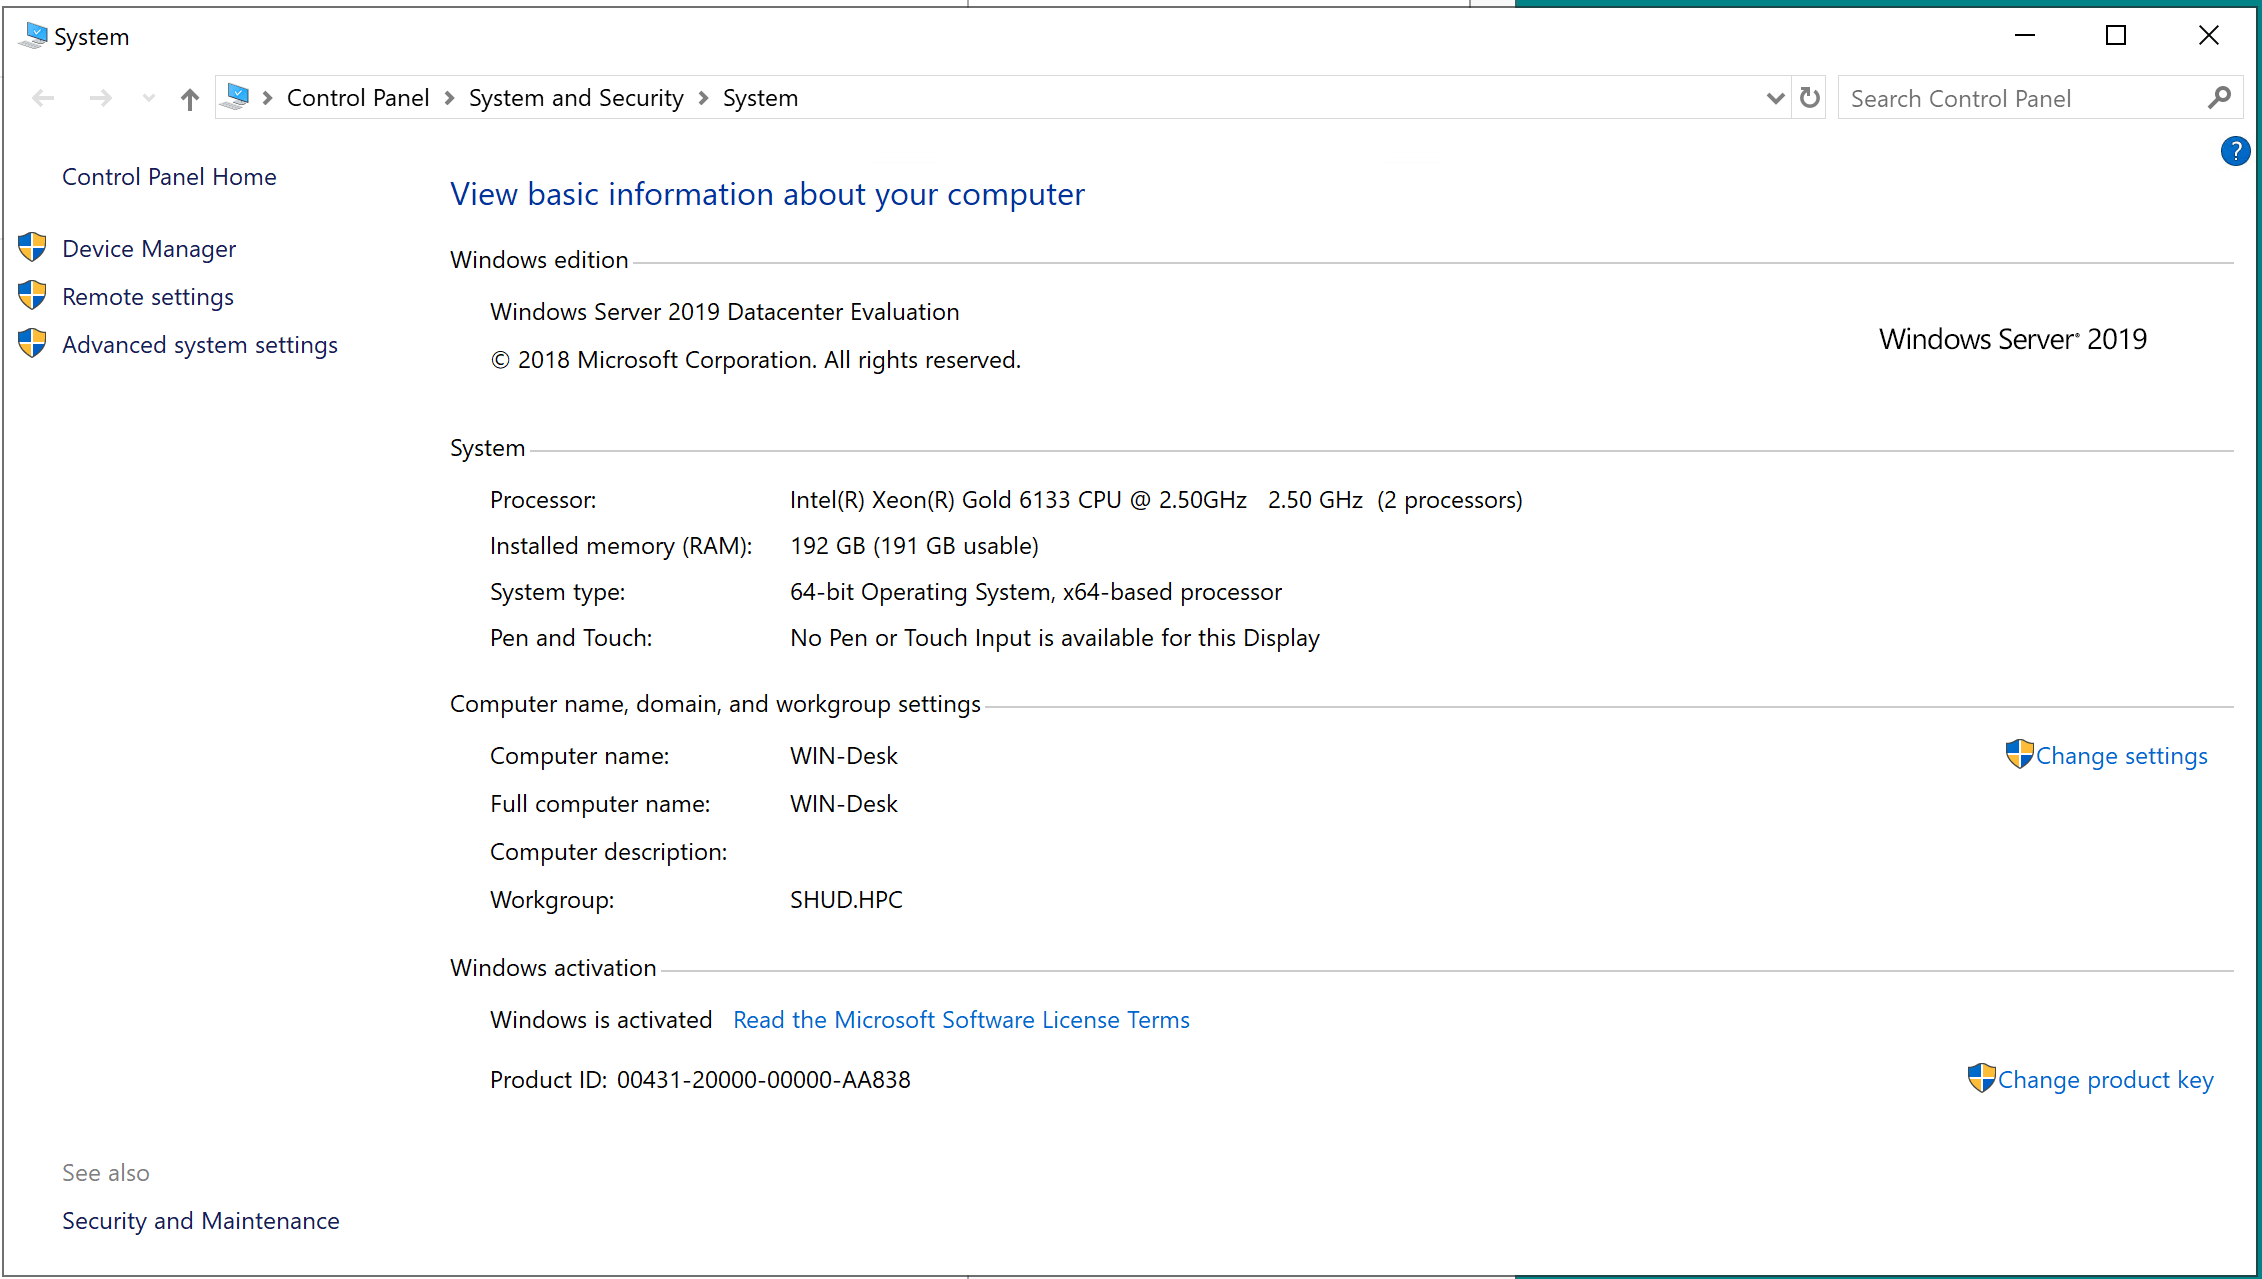Open Remote settings from sidebar
Screen dimensions: 2262x1279
click(x=146, y=295)
